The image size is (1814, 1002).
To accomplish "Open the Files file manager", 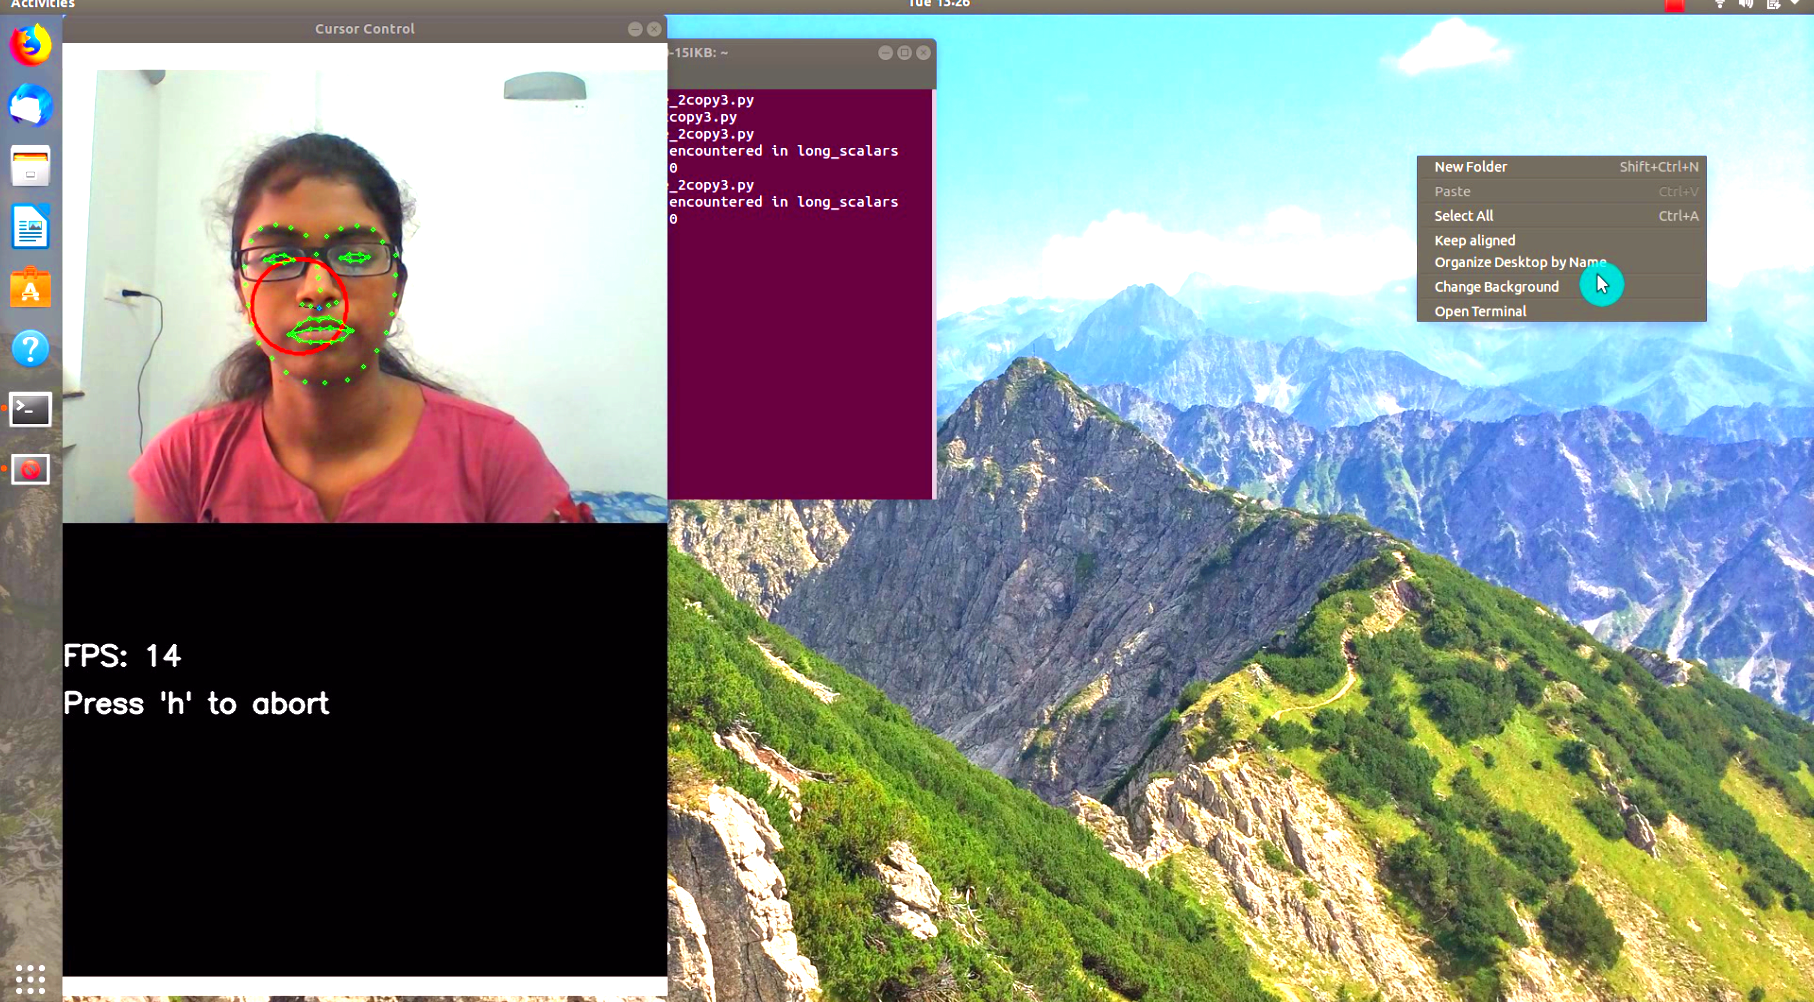I will [29, 166].
